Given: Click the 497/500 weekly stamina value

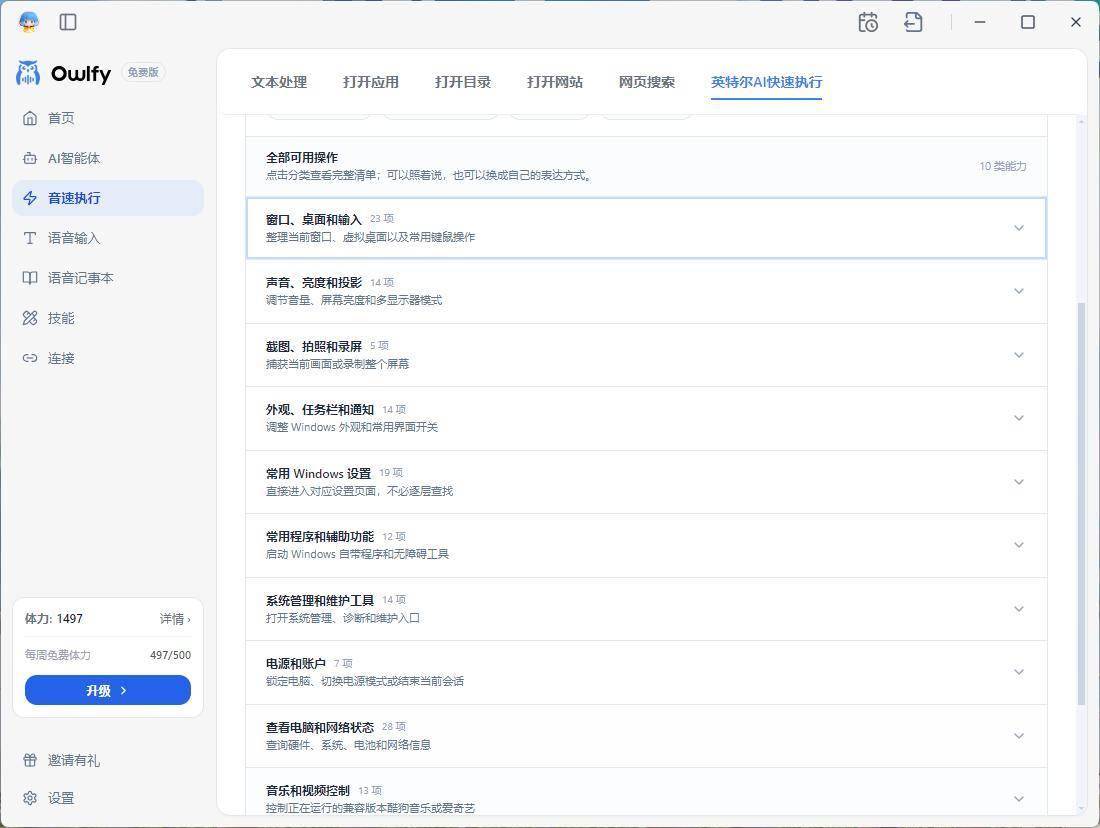Looking at the screenshot, I should tap(170, 655).
